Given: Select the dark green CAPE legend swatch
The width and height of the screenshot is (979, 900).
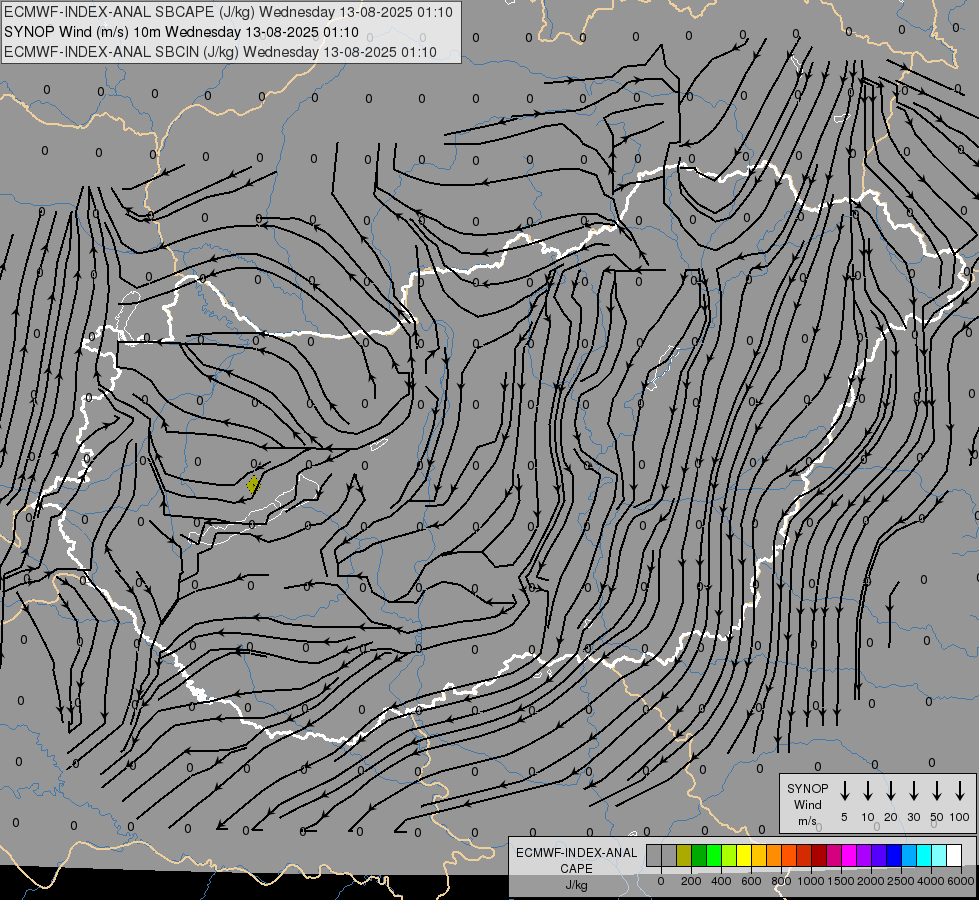Looking at the screenshot, I should 699,856.
